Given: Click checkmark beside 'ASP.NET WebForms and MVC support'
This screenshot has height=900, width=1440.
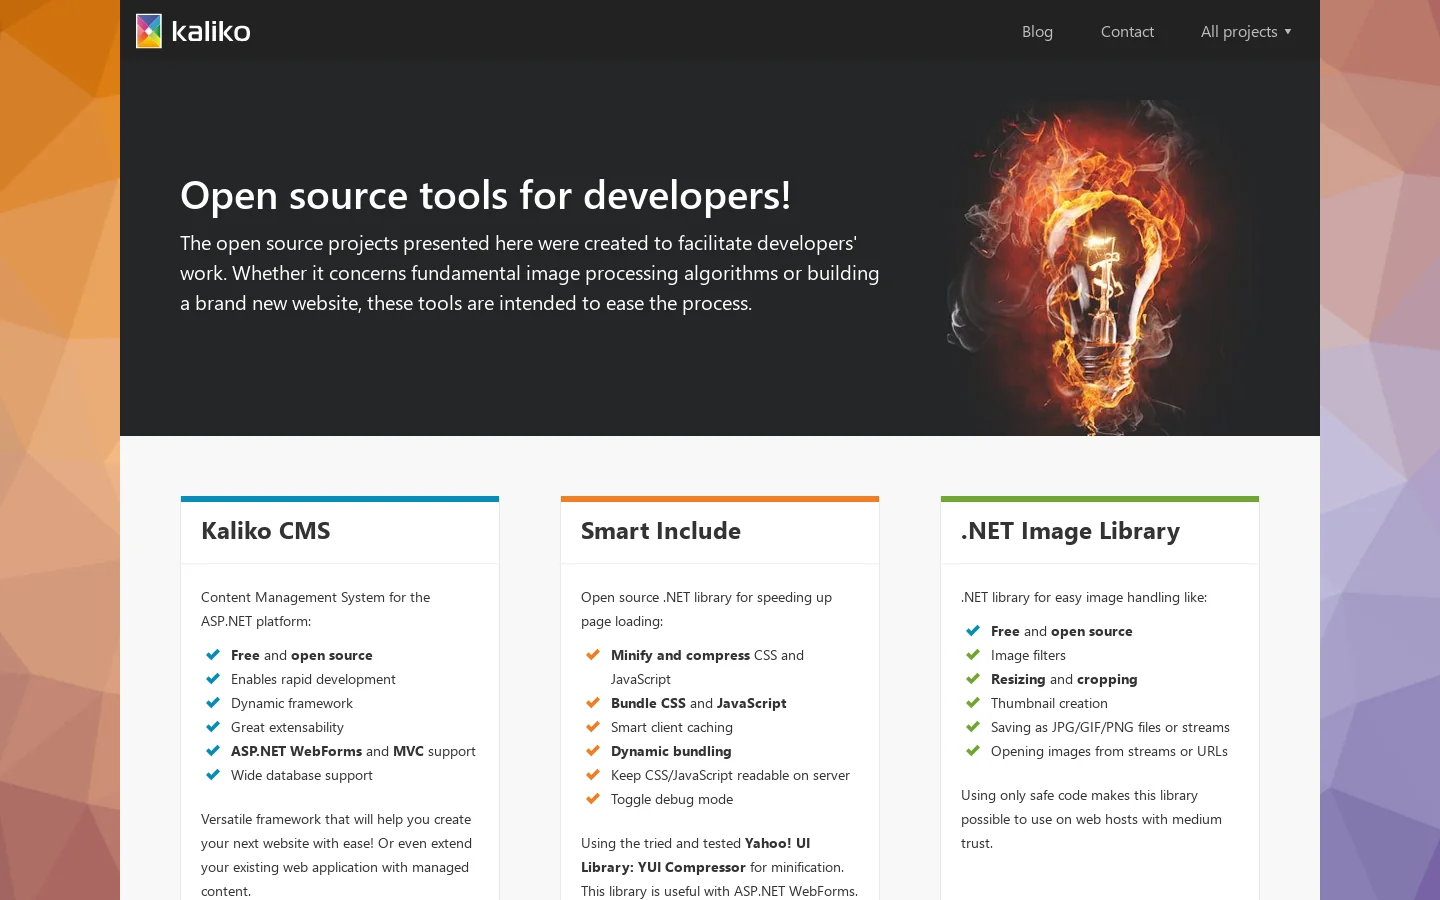Looking at the screenshot, I should click(x=212, y=751).
